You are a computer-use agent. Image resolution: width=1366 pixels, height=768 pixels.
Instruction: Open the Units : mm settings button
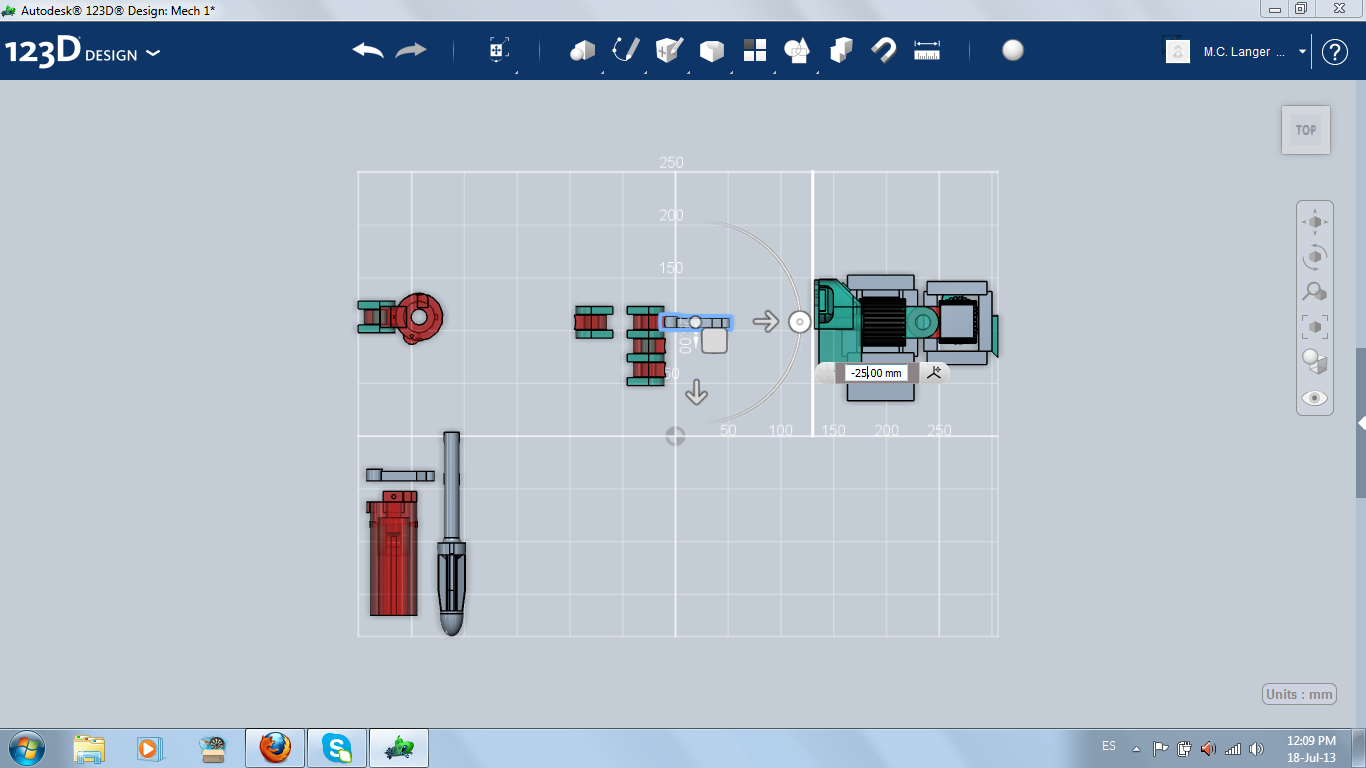1299,694
